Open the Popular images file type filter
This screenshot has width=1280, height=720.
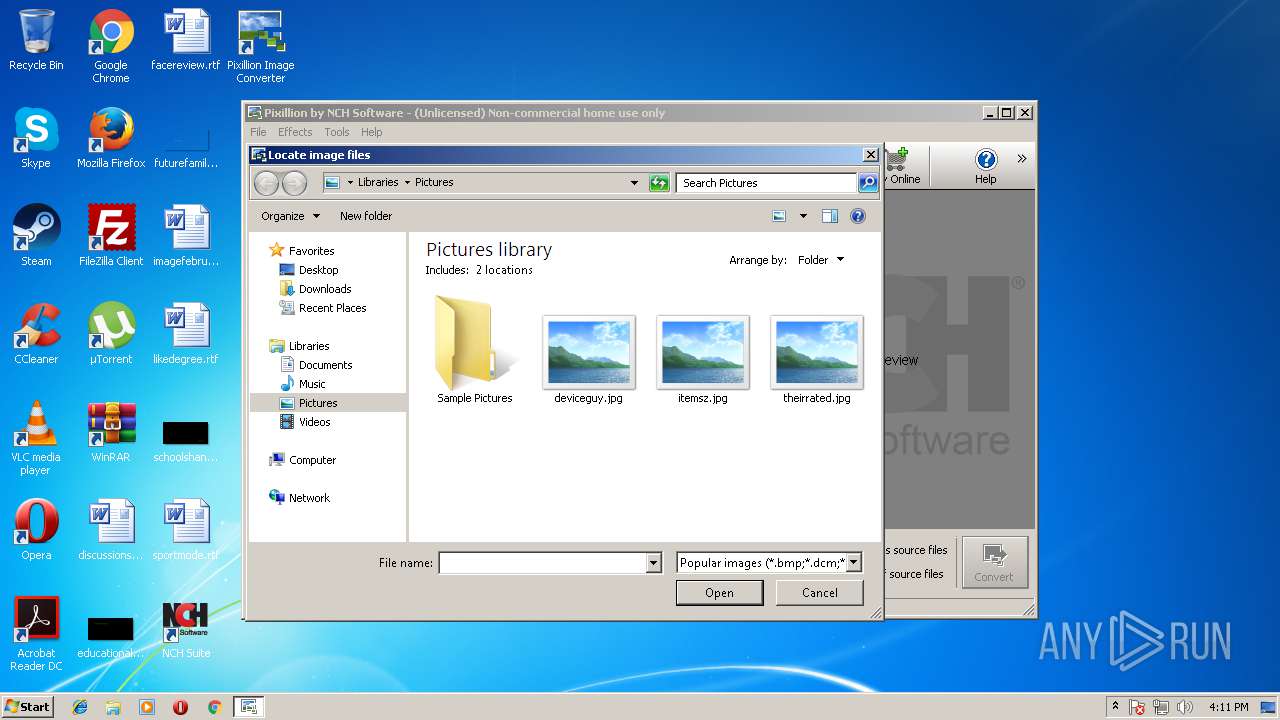pyautogui.click(x=769, y=563)
